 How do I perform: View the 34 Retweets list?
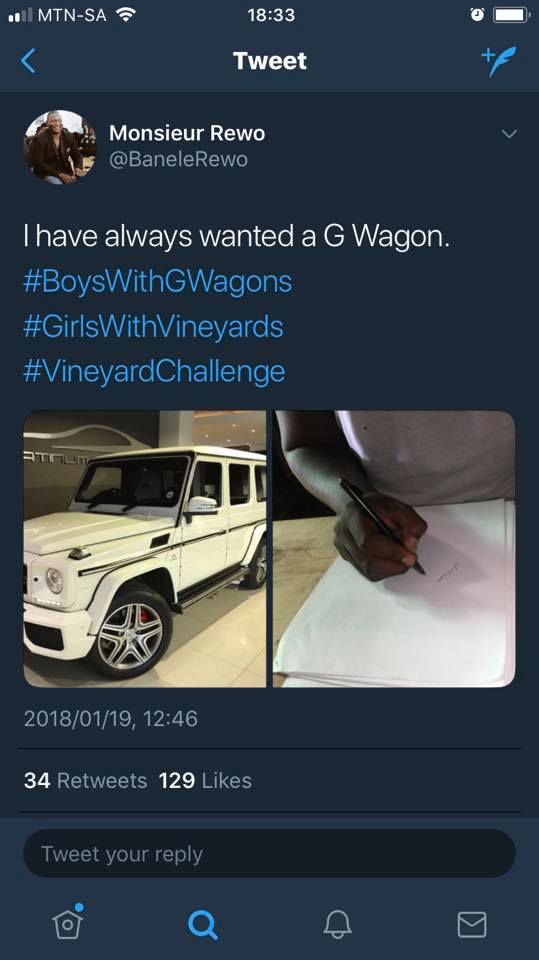pyautogui.click(x=86, y=781)
